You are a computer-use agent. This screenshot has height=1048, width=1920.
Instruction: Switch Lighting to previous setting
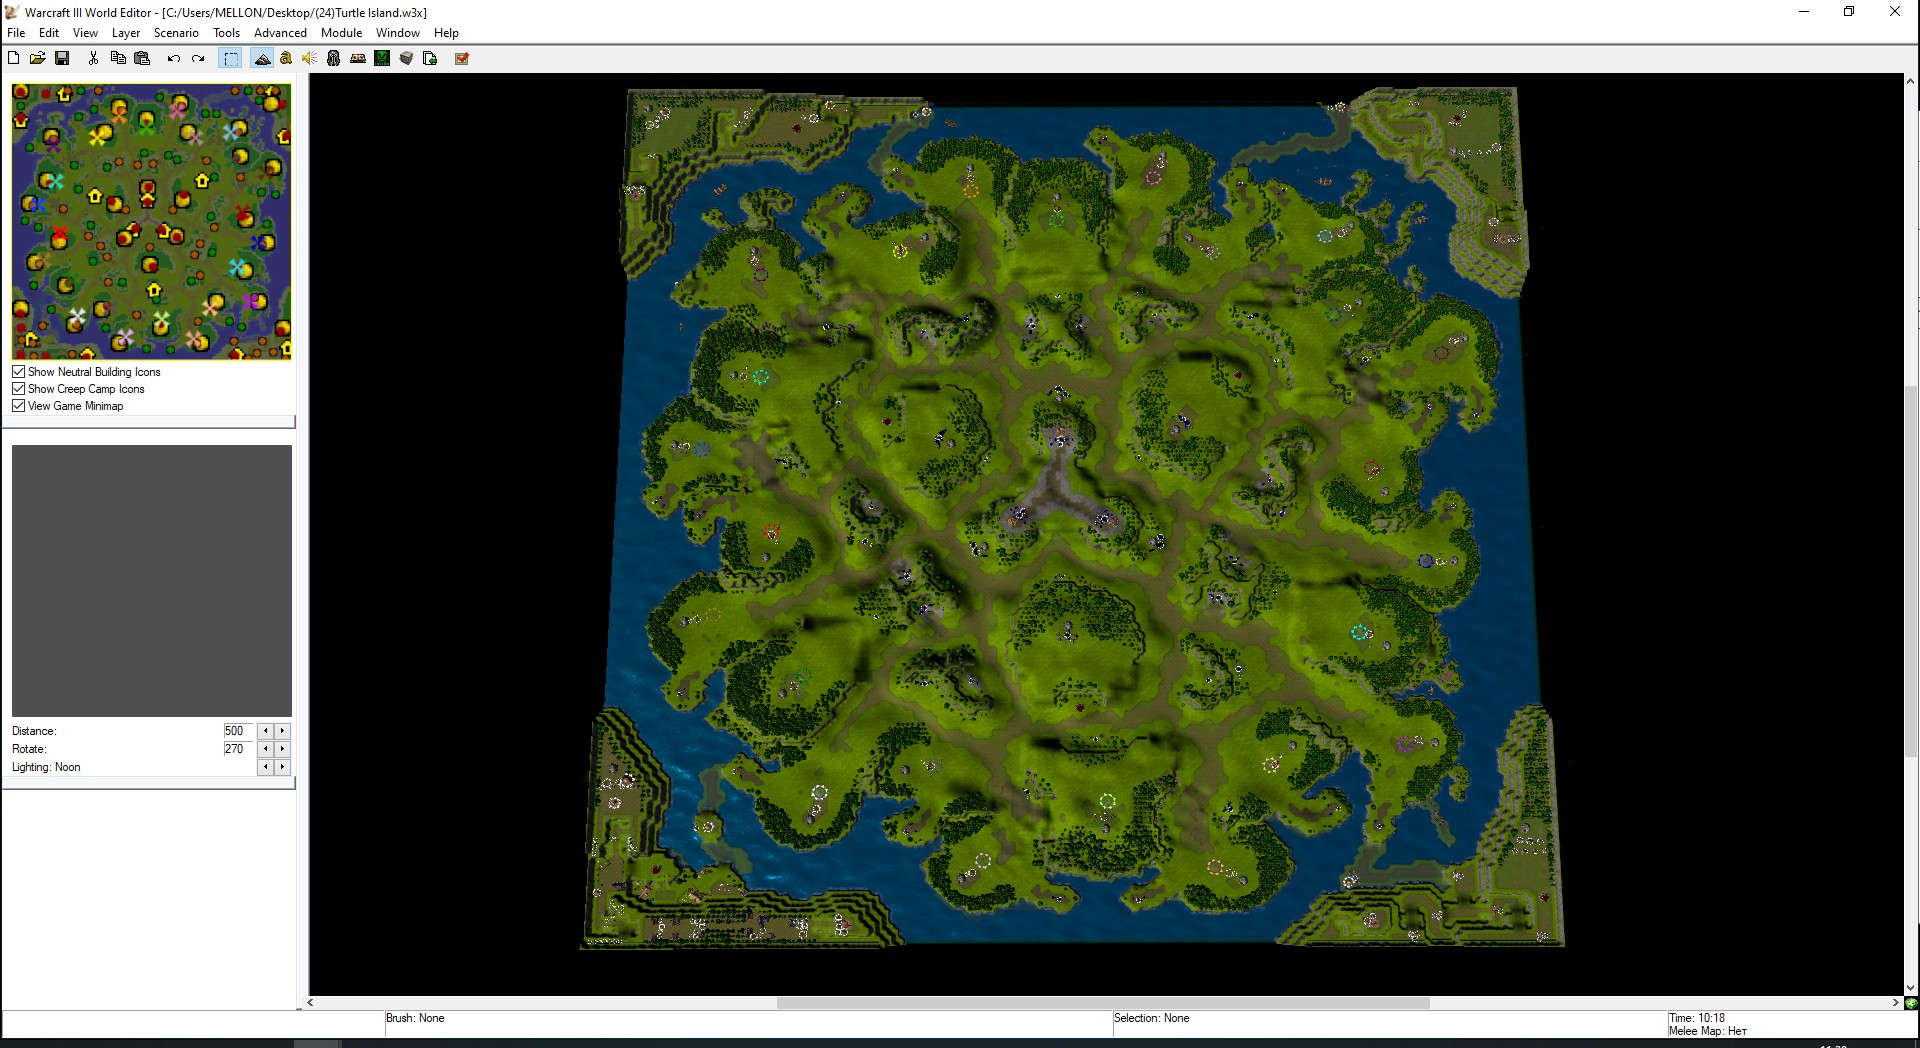tap(266, 767)
